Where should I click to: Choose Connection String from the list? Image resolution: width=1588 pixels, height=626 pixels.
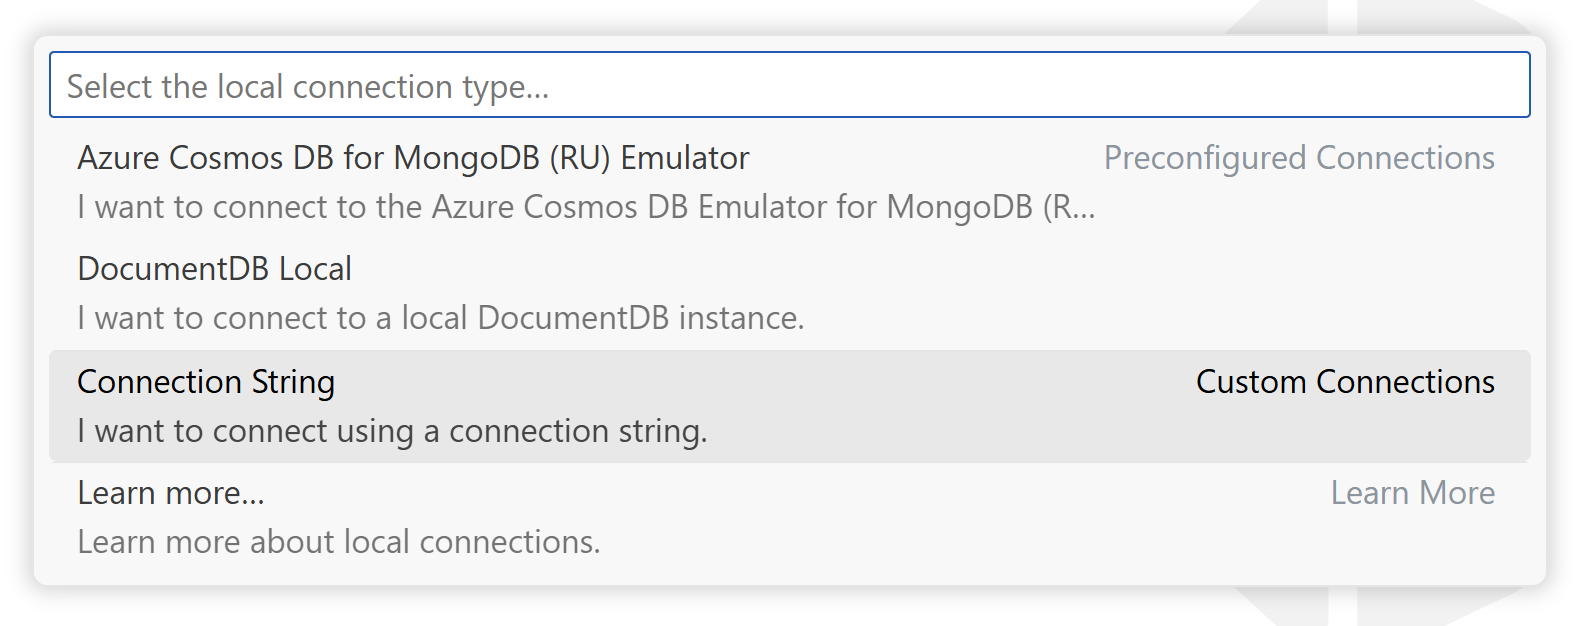206,382
